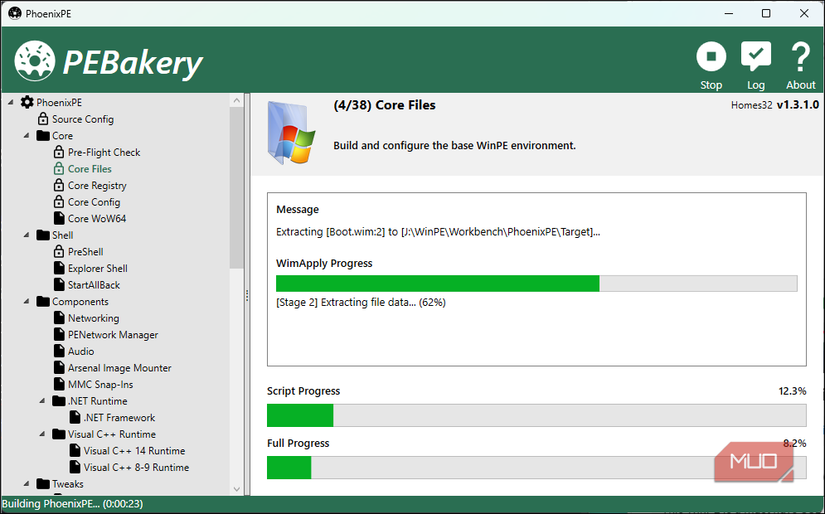Select the Core Registry script

(97, 186)
